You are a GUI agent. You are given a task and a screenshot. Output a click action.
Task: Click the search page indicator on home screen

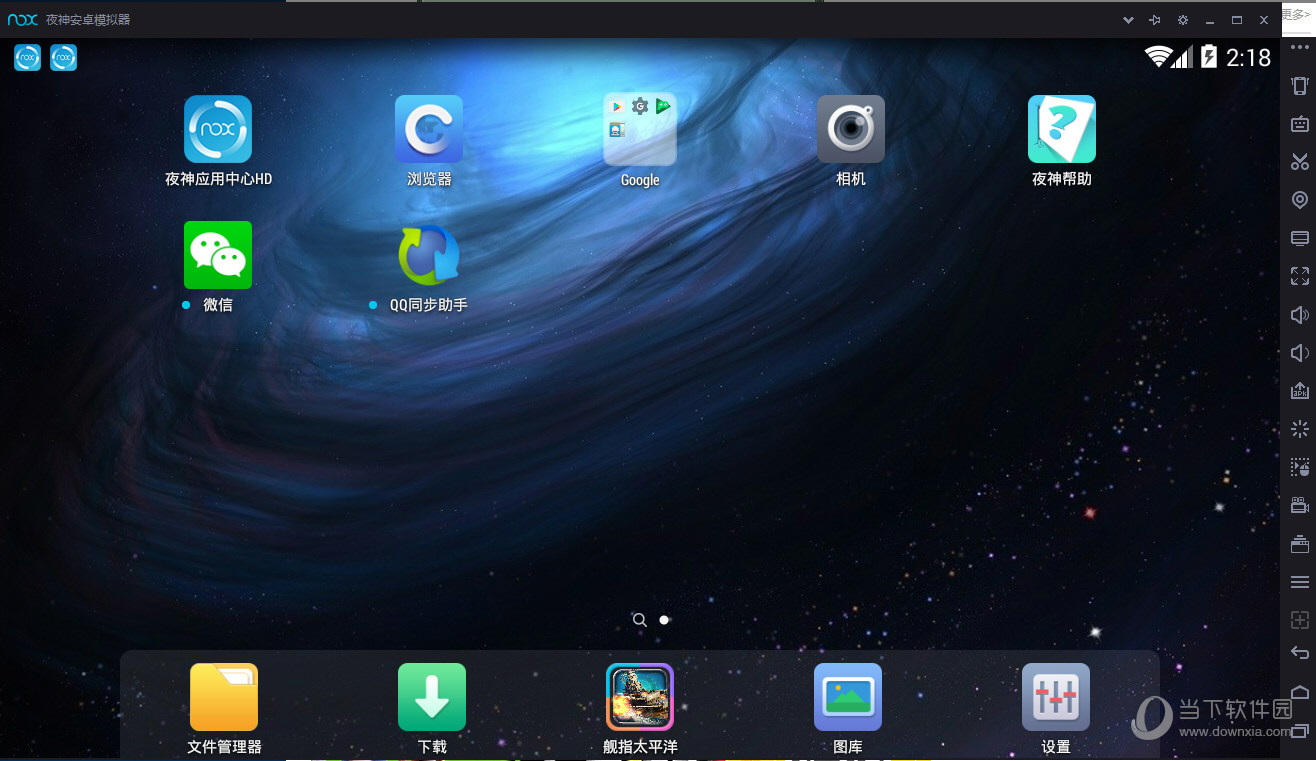tap(640, 620)
